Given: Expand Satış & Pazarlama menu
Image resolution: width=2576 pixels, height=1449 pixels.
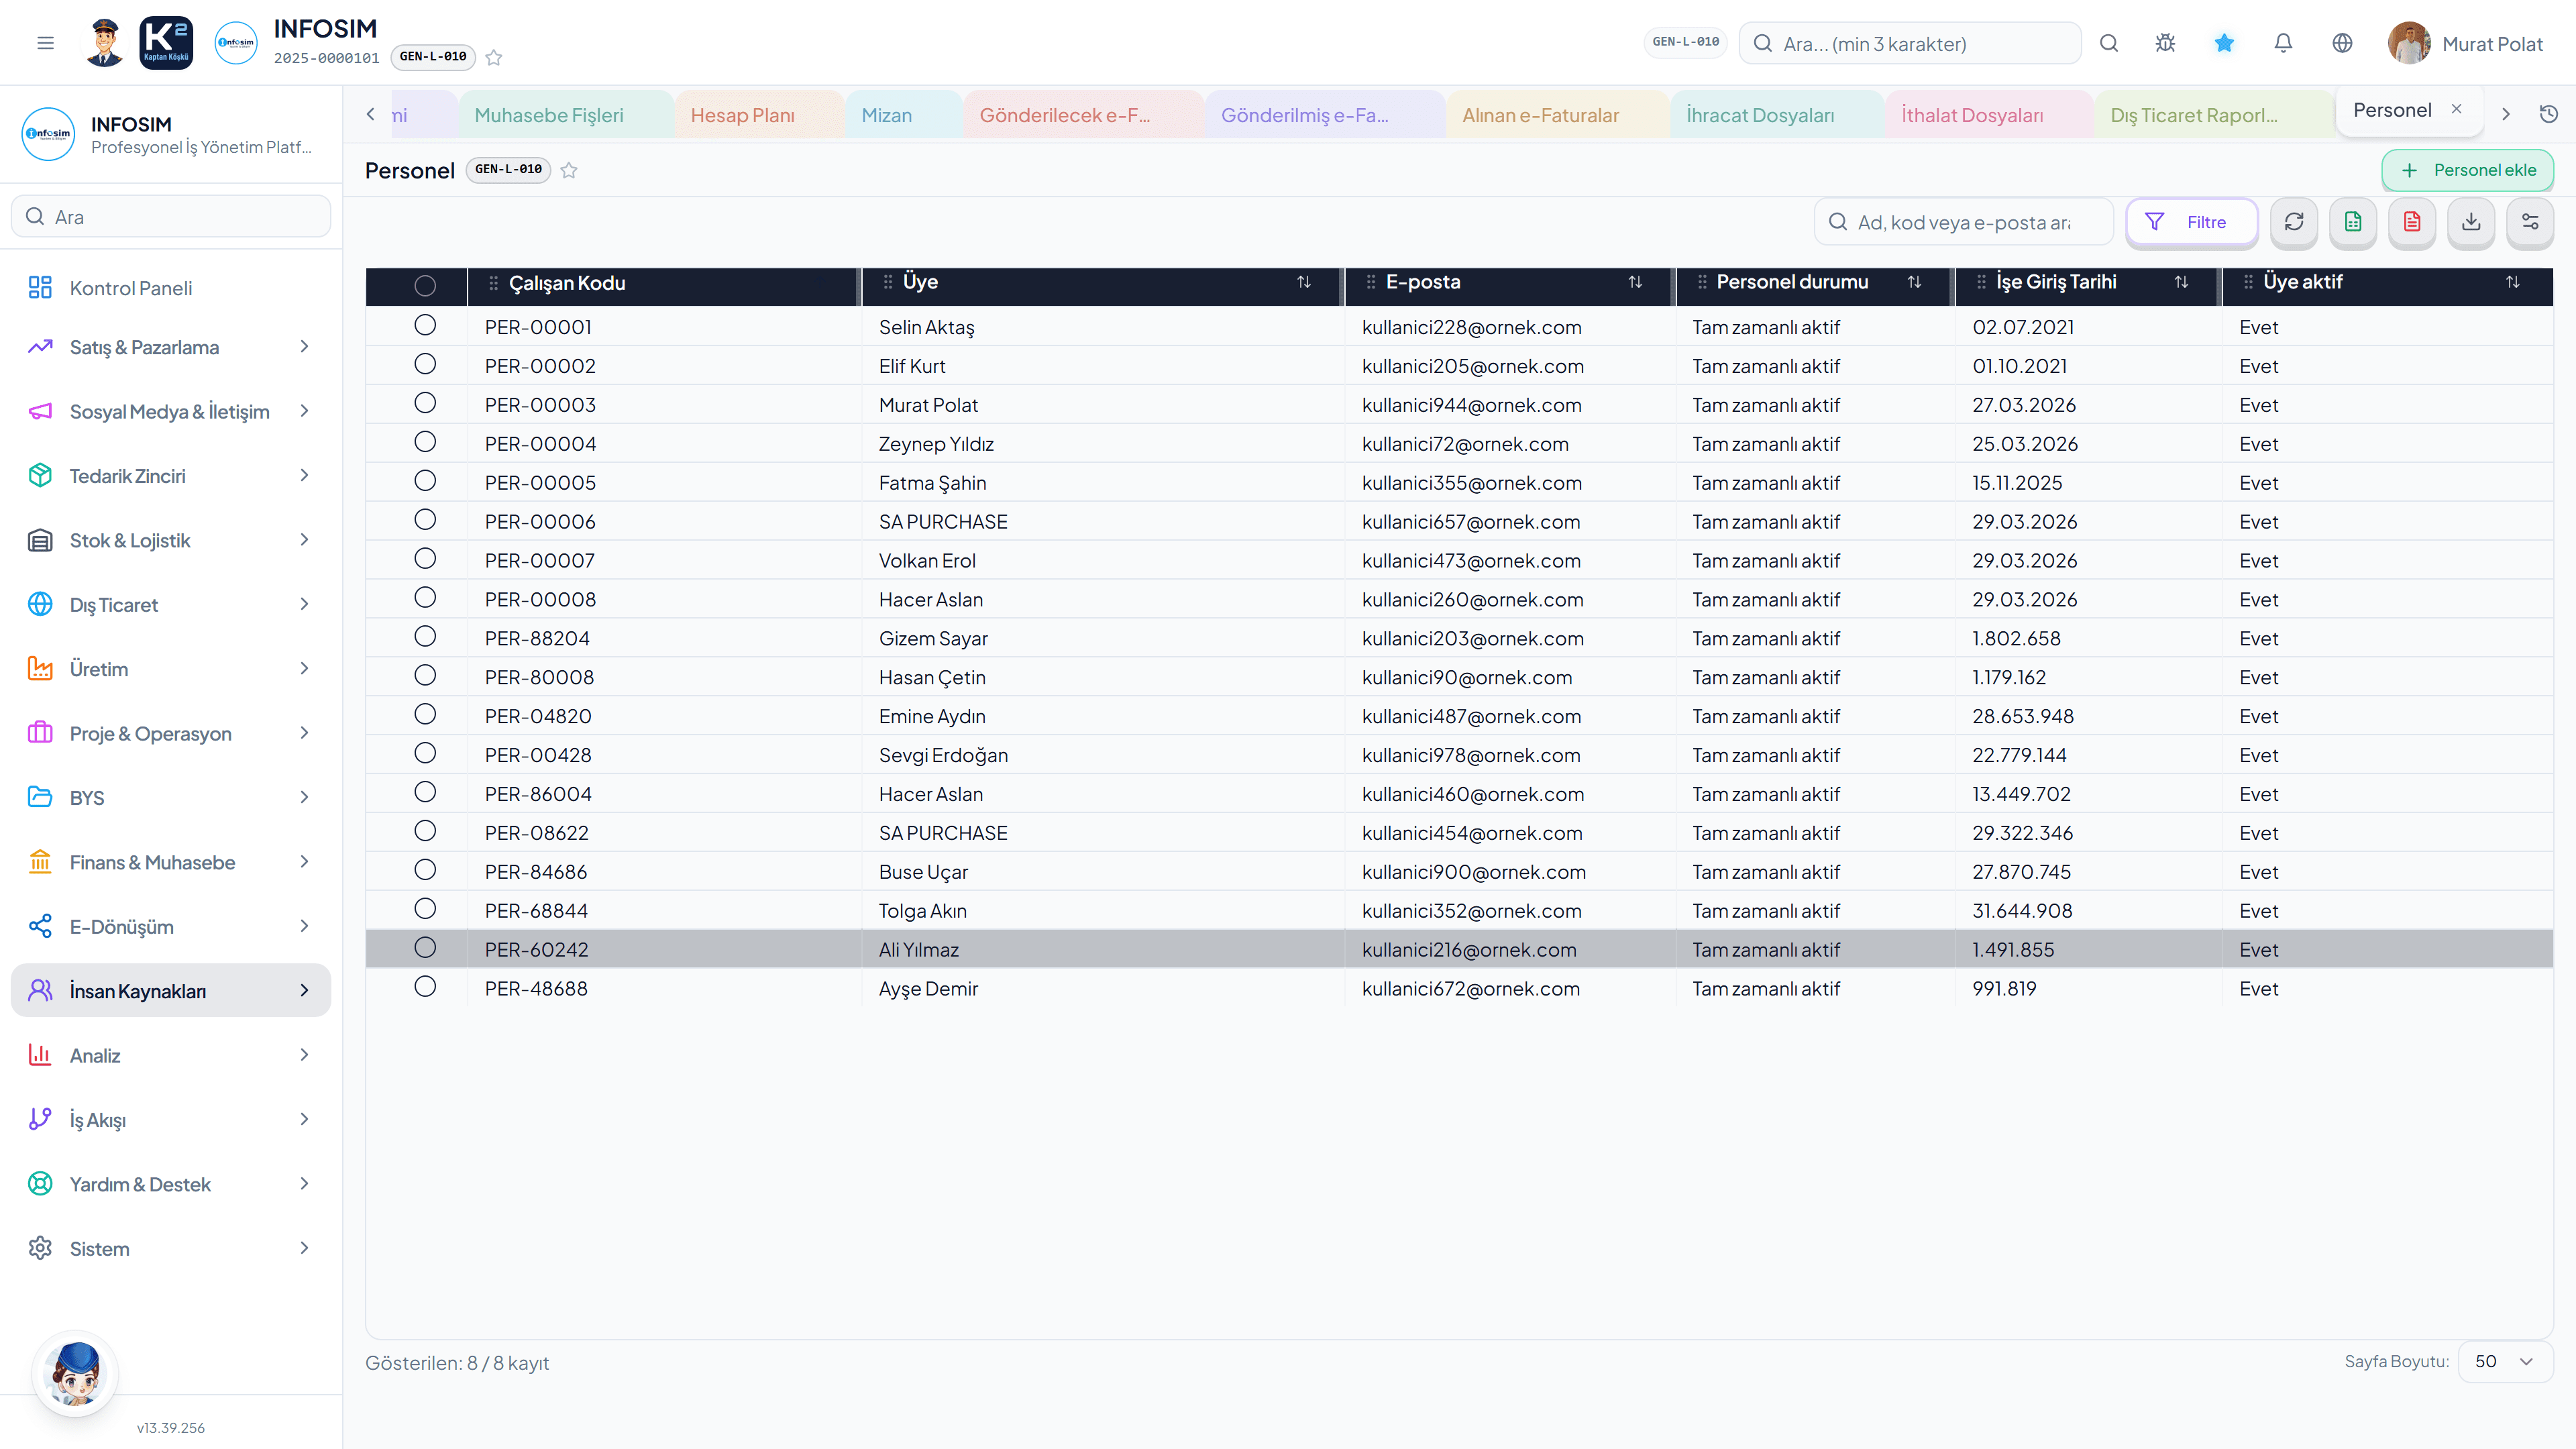Looking at the screenshot, I should pos(170,347).
